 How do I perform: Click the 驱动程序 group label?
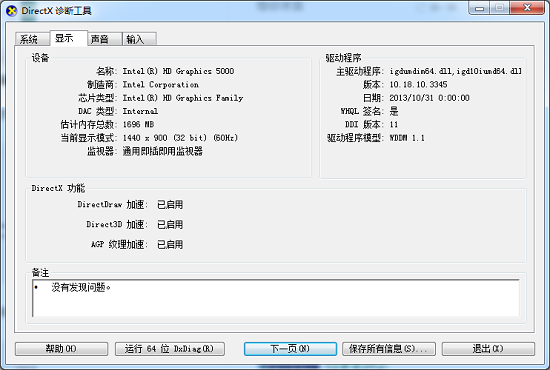[x=343, y=58]
